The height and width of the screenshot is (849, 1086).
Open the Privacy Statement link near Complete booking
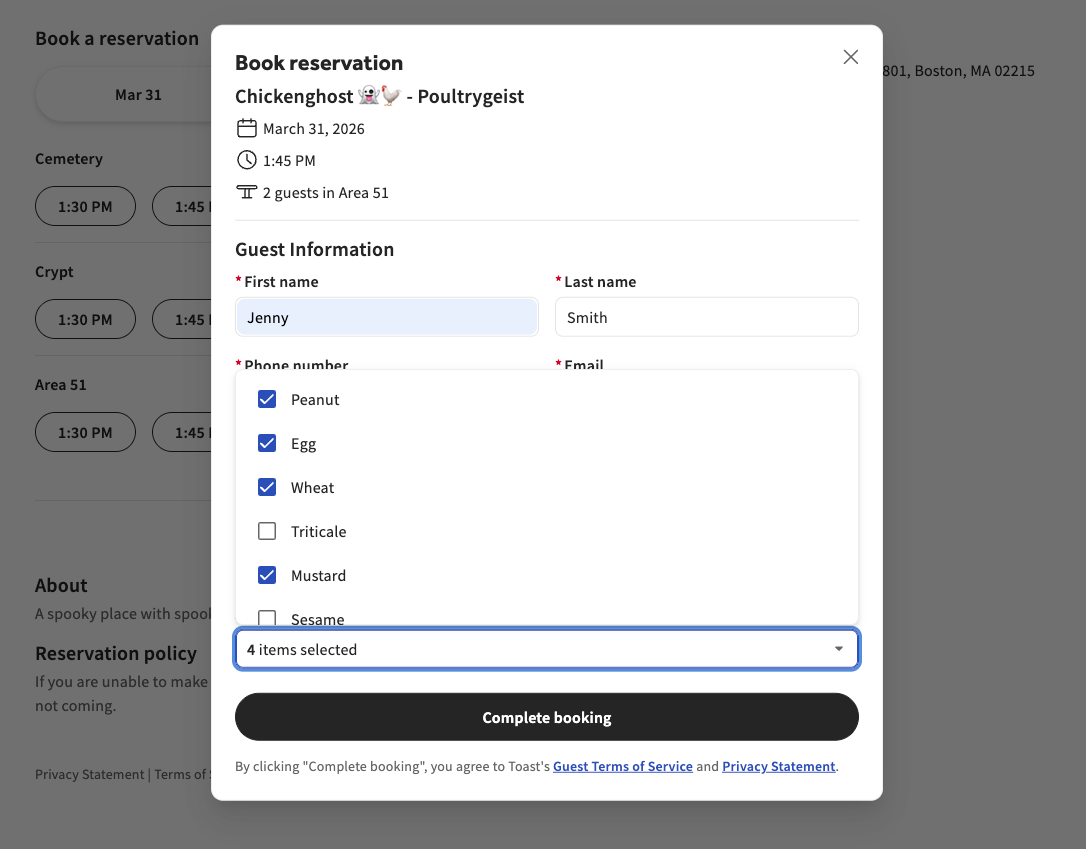point(778,766)
